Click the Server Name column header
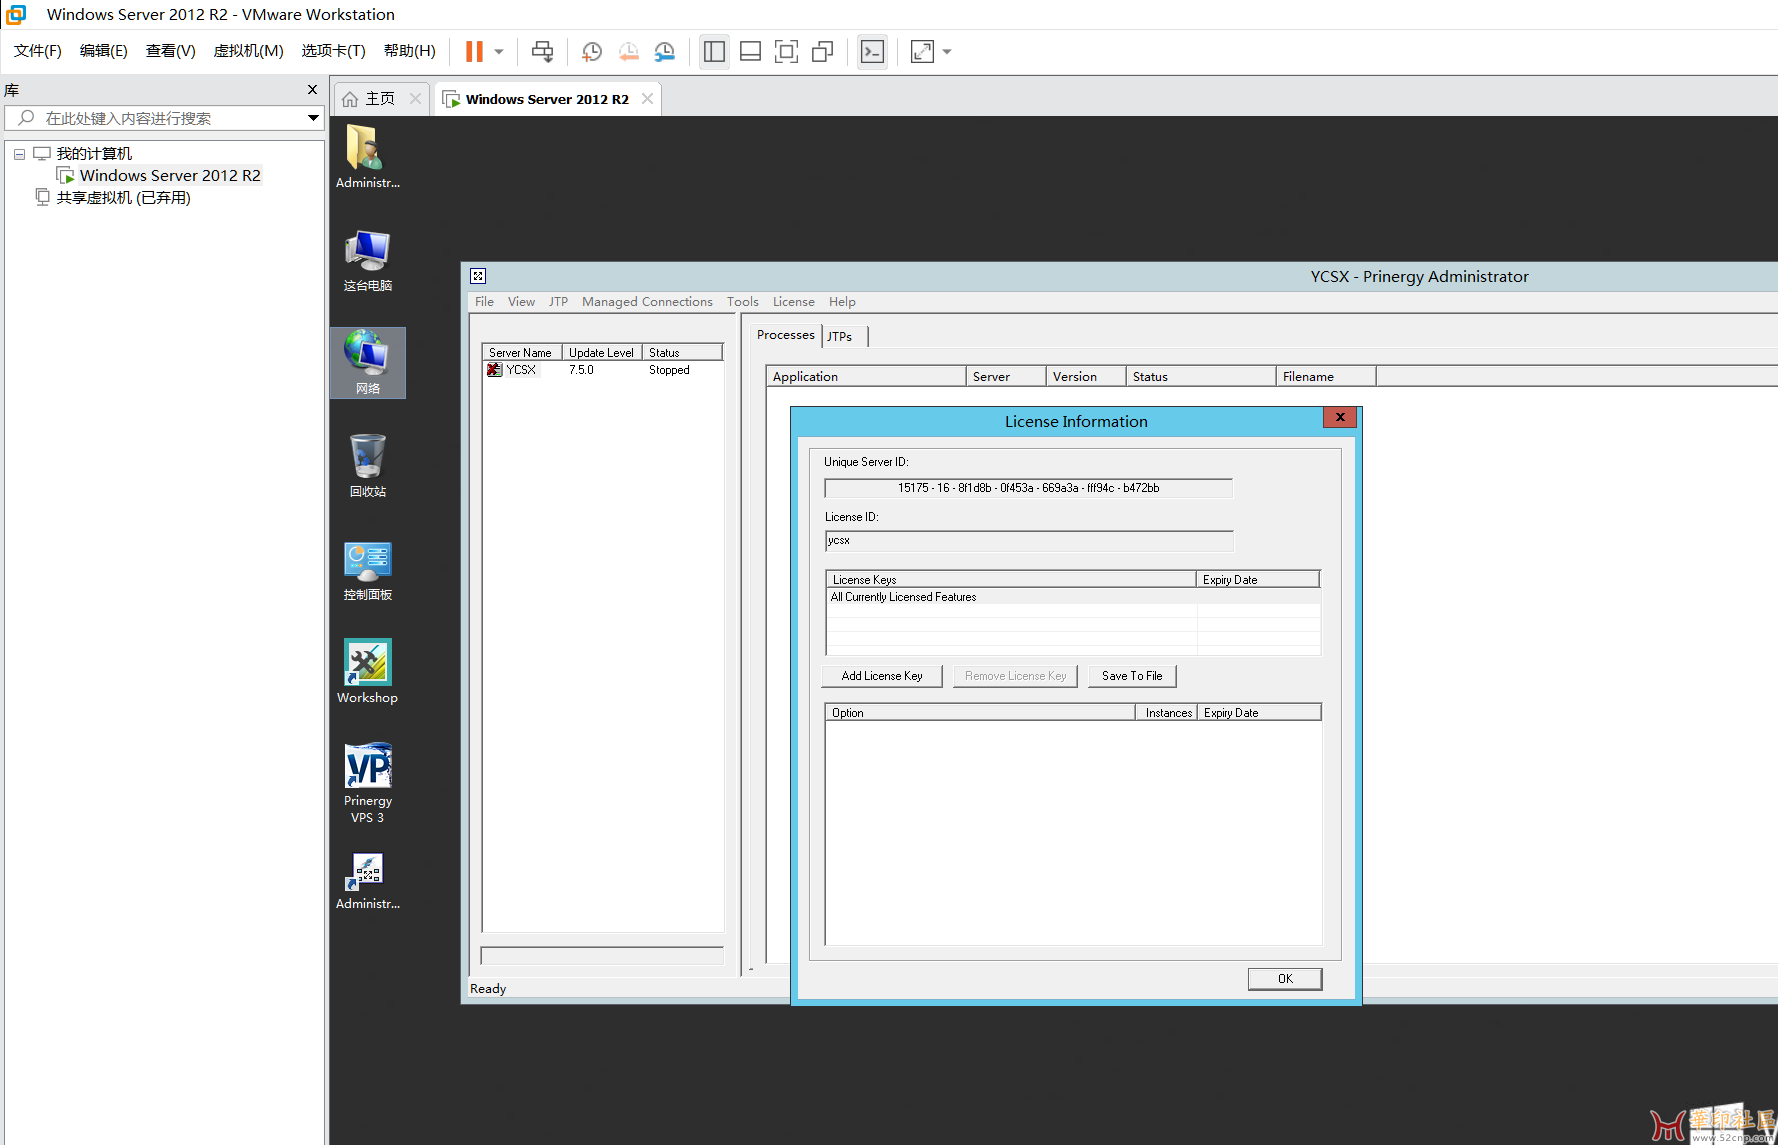Viewport: 1778px width, 1145px height. coord(522,352)
